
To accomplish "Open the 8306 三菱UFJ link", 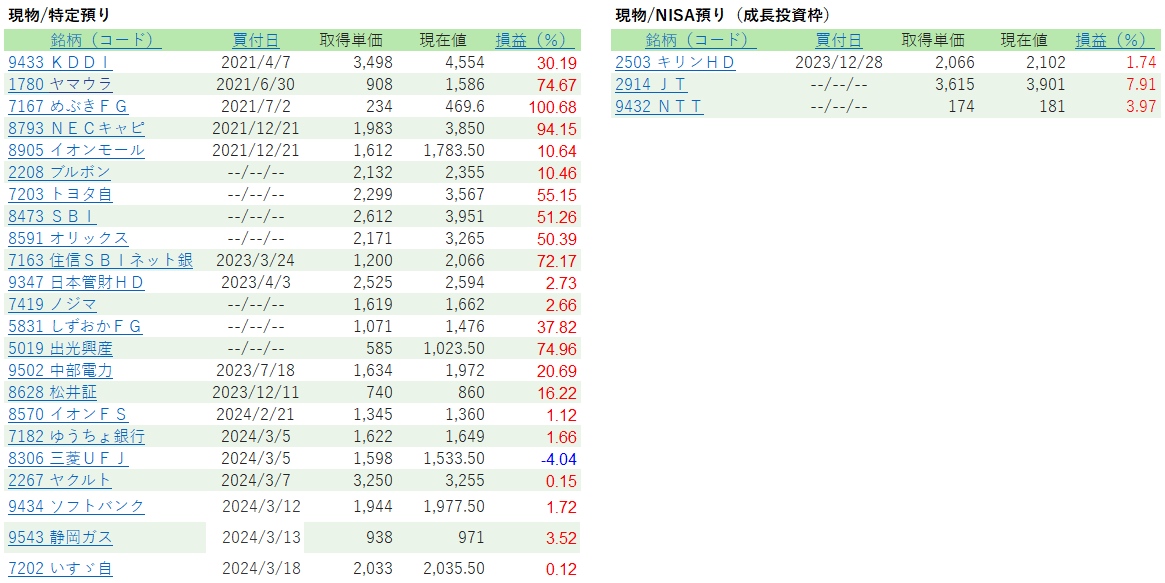I will pyautogui.click(x=68, y=458).
